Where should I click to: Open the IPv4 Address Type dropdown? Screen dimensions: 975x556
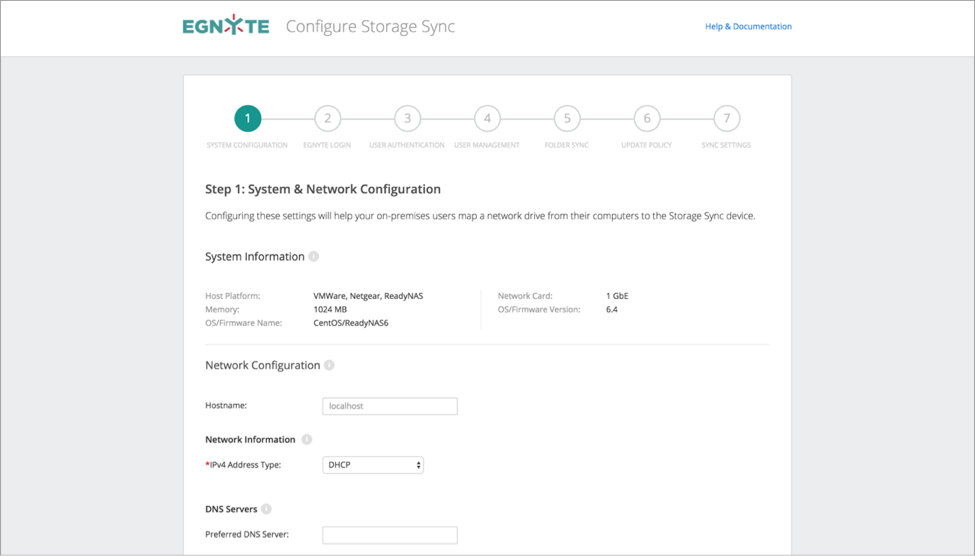click(373, 465)
